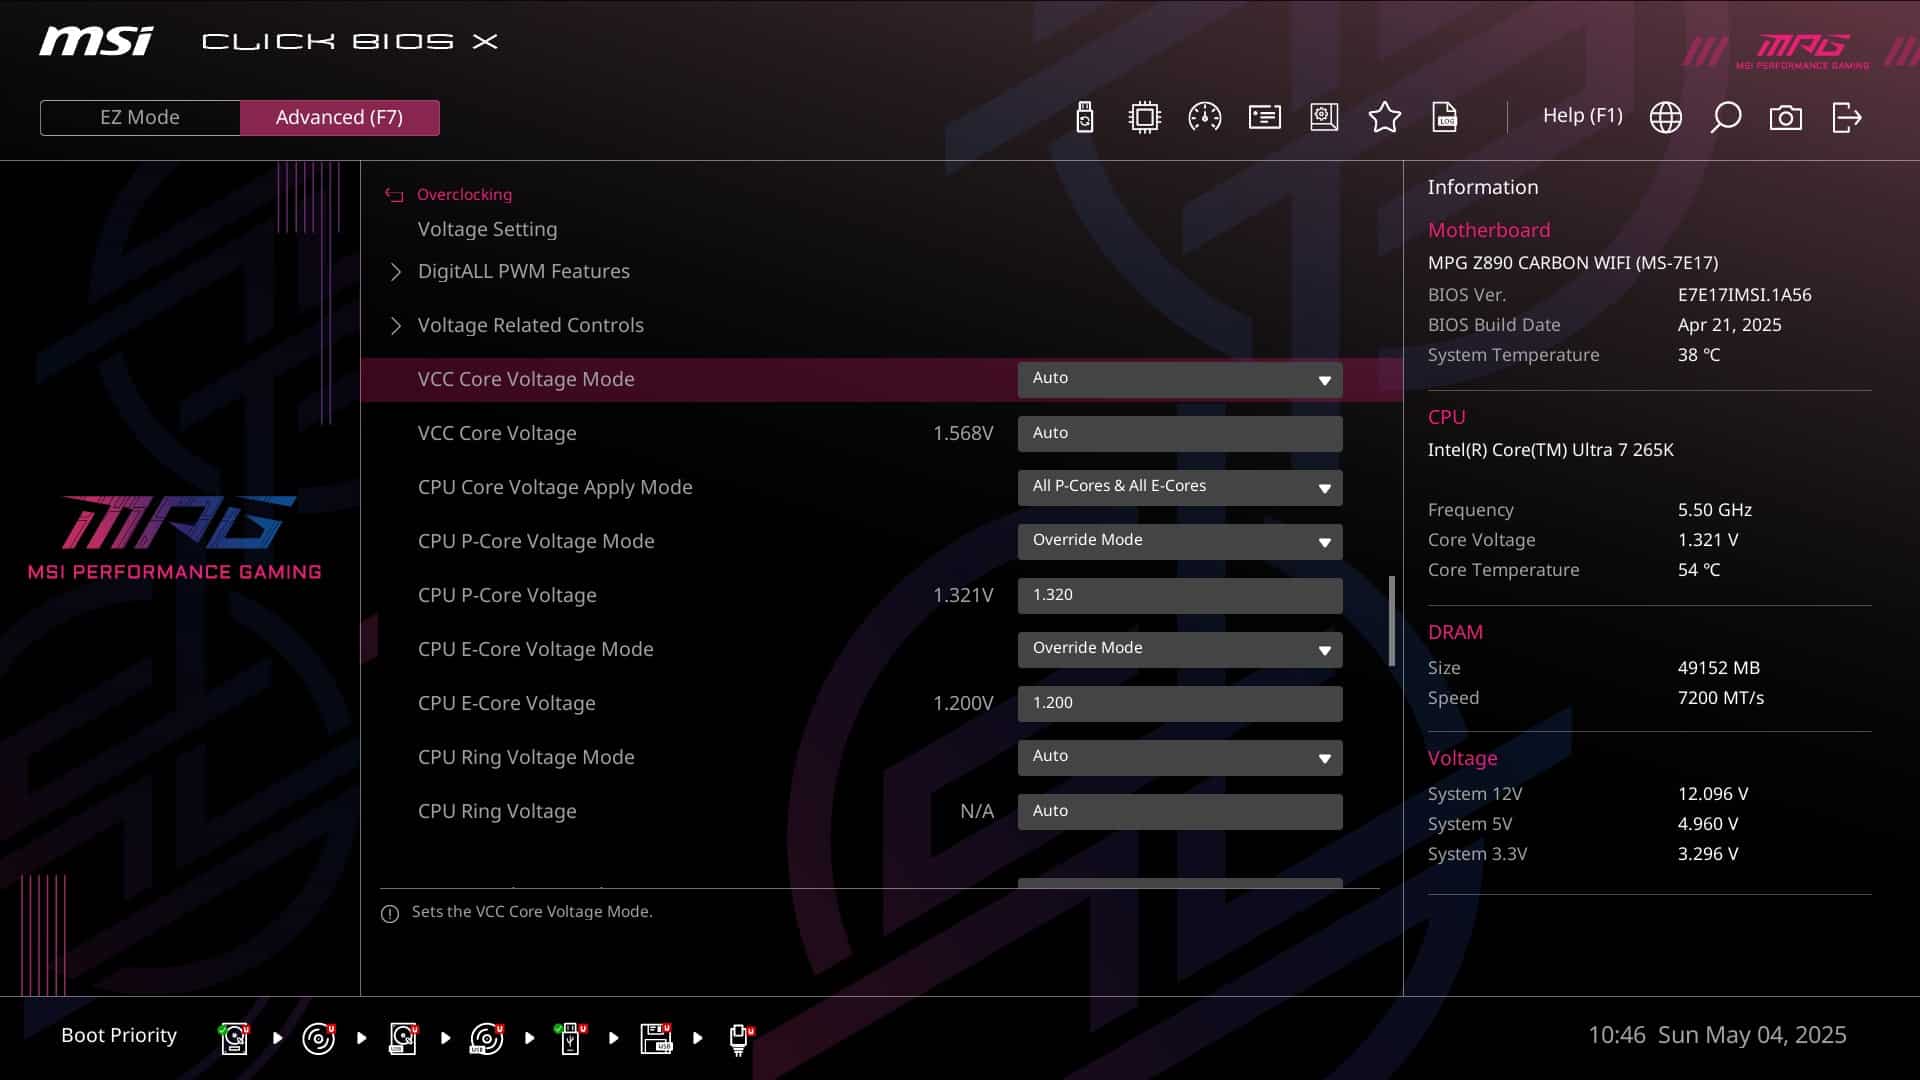Select the Advanced (F7) tab
1920x1080 pixels.
[339, 117]
